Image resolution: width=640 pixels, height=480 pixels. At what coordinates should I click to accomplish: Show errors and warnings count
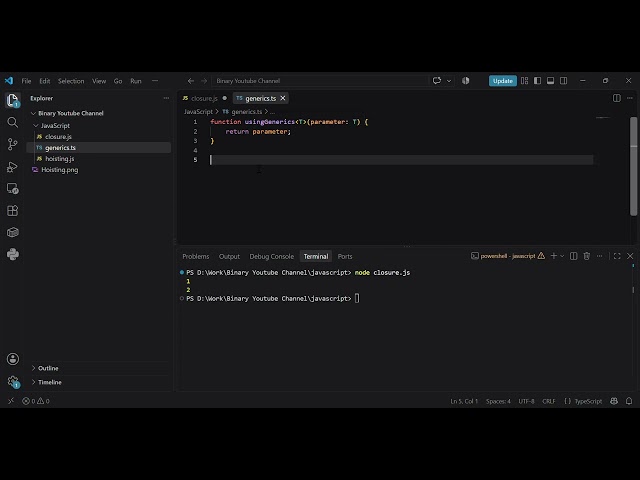click(x=36, y=401)
